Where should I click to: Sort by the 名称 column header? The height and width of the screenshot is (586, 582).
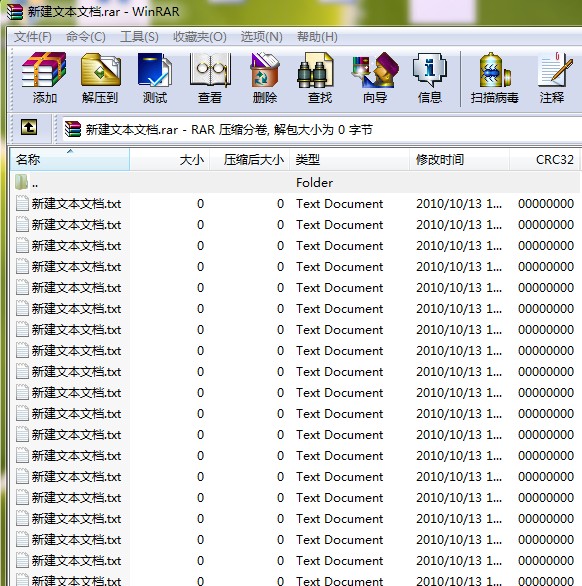click(x=70, y=160)
